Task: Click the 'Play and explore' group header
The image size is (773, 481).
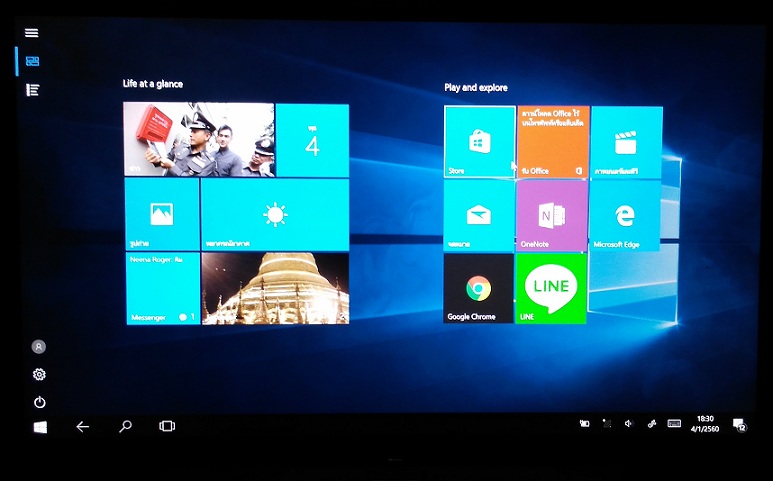Action: tap(476, 88)
